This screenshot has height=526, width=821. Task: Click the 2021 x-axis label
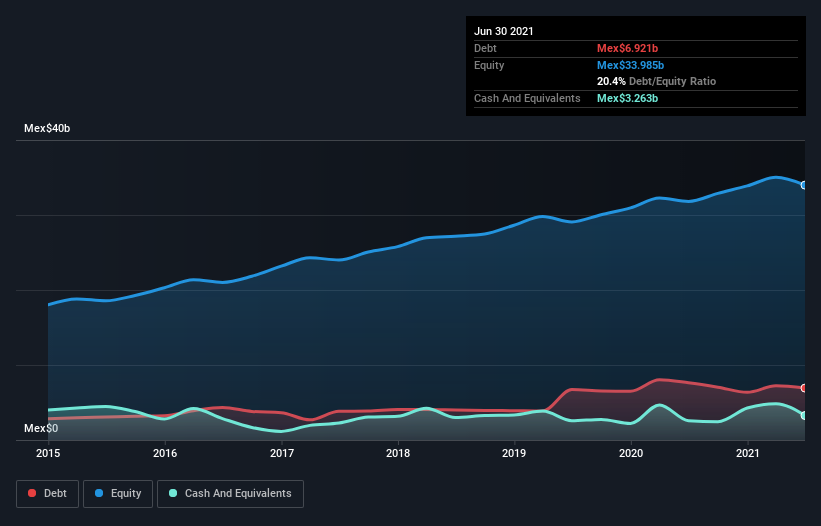pos(748,453)
